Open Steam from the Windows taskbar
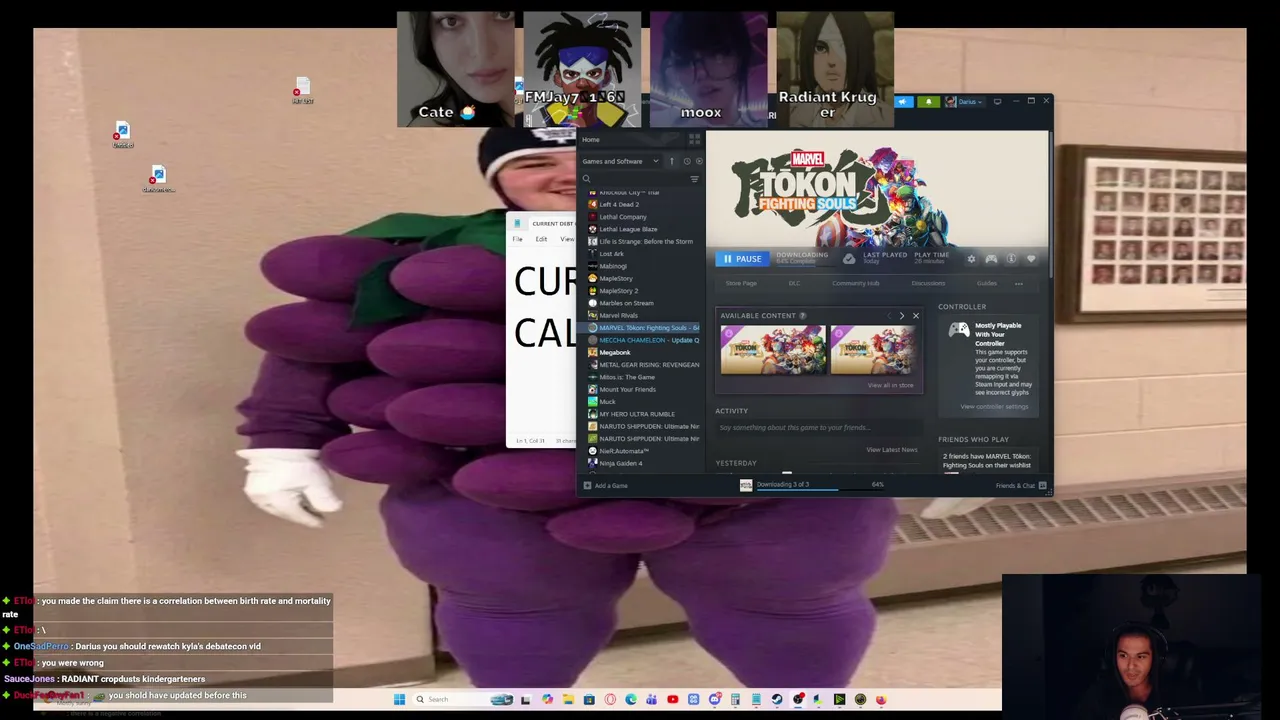Screen dimensions: 1280x720 coord(777,699)
